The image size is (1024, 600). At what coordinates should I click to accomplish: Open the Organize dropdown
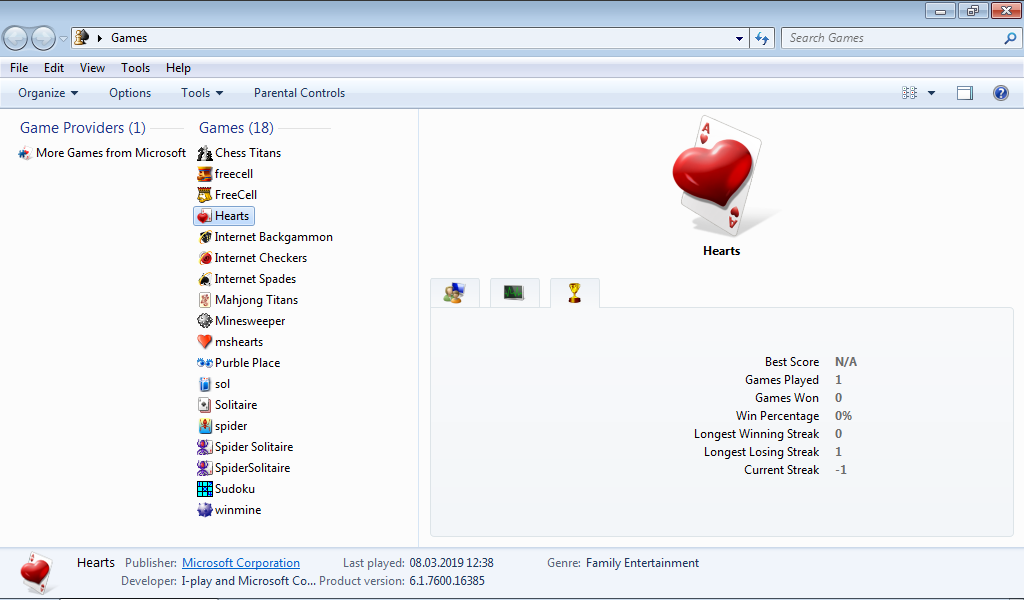click(x=48, y=93)
